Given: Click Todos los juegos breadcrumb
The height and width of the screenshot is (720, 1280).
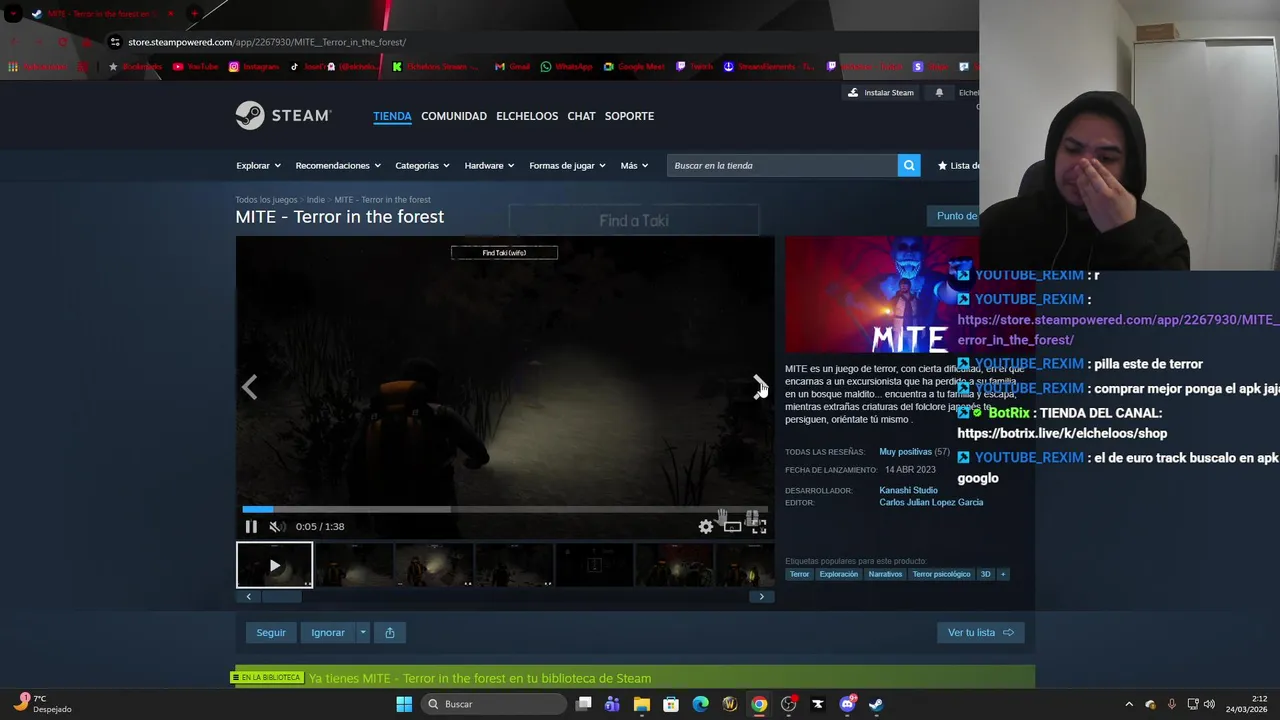Looking at the screenshot, I should [x=266, y=200].
